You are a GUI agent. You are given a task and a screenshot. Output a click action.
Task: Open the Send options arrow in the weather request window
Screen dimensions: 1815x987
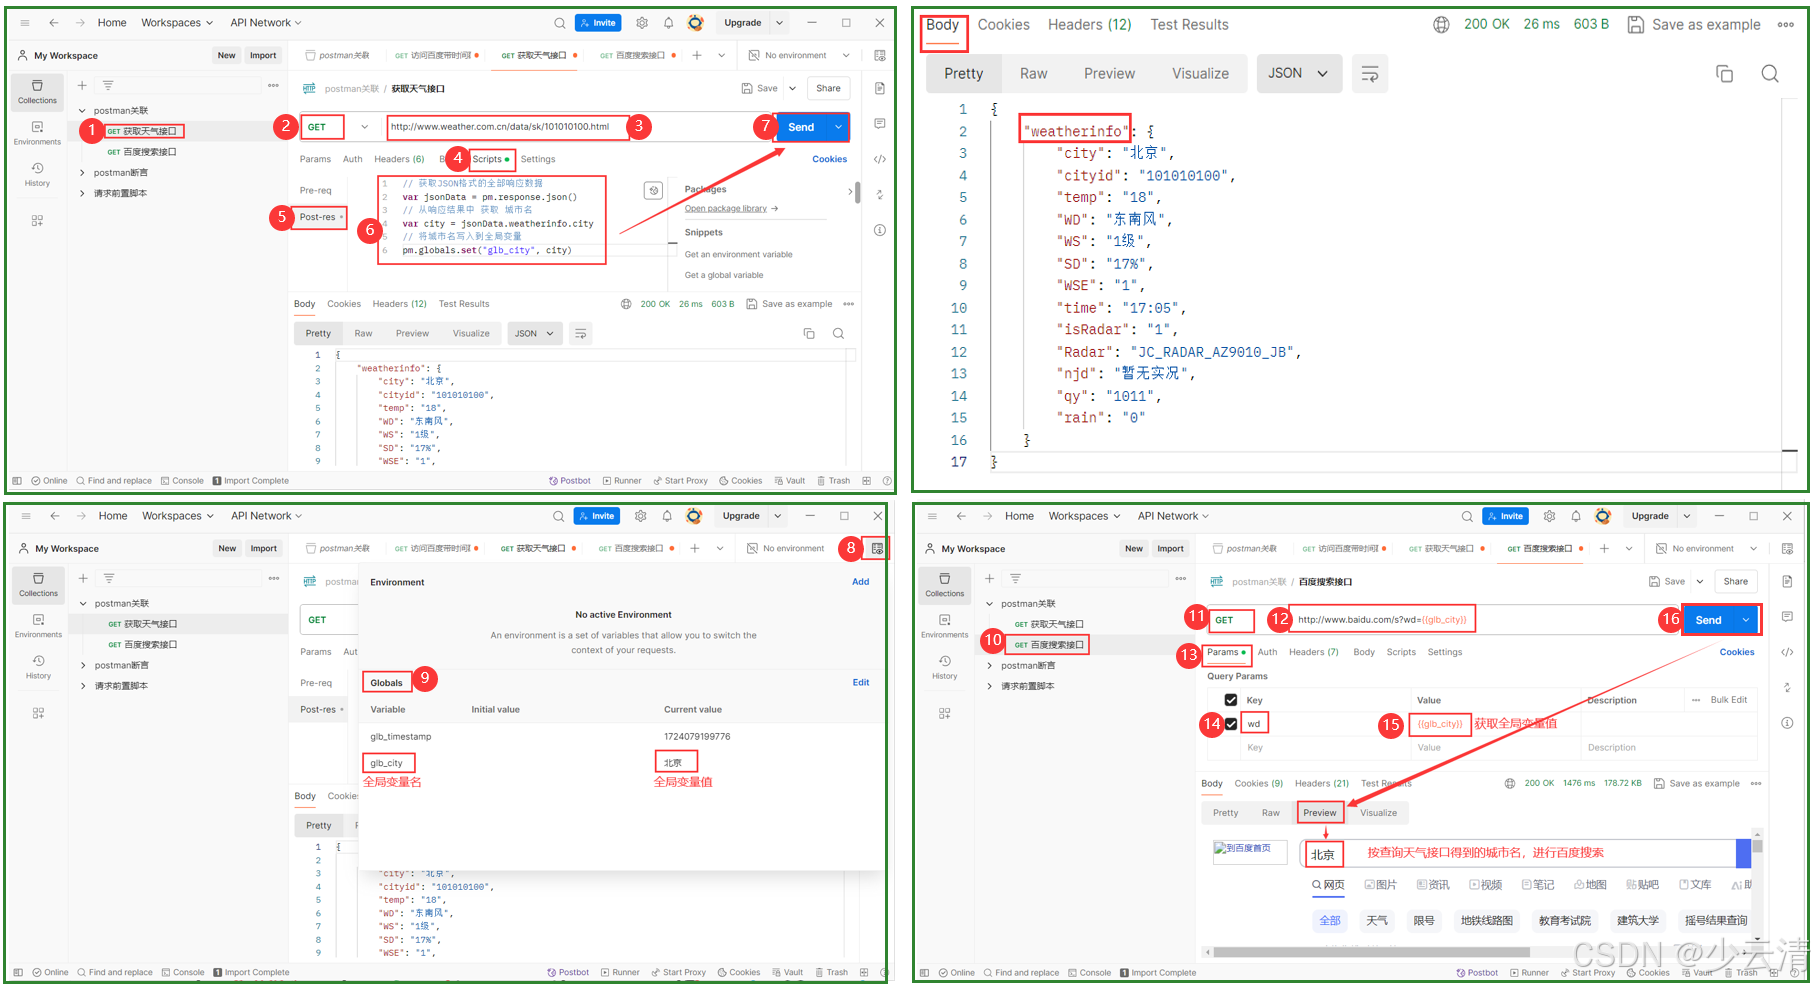838,127
